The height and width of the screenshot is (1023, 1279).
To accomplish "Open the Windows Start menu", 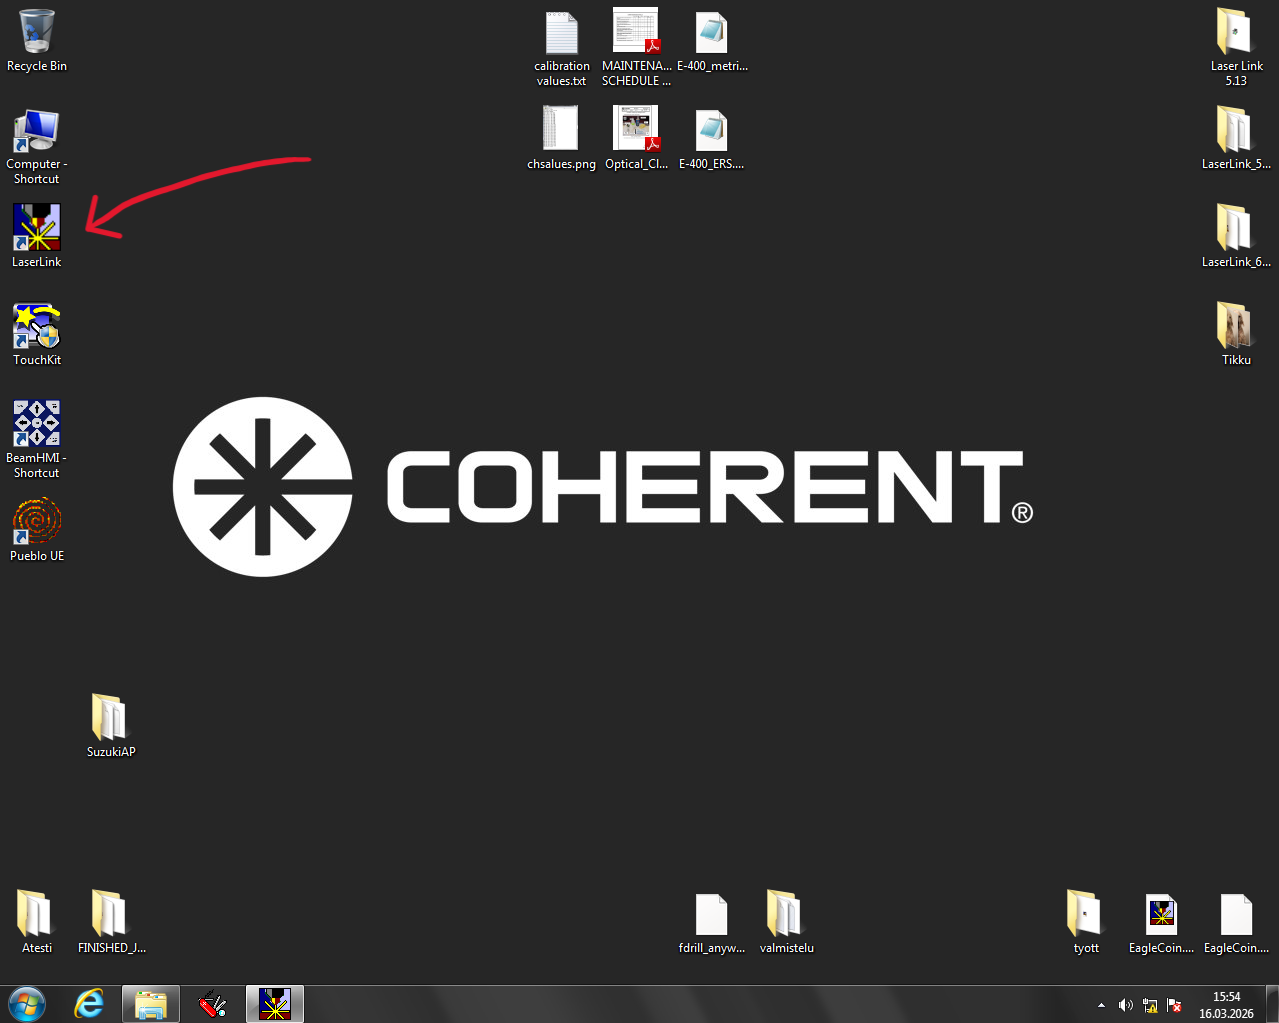I will 27,1004.
